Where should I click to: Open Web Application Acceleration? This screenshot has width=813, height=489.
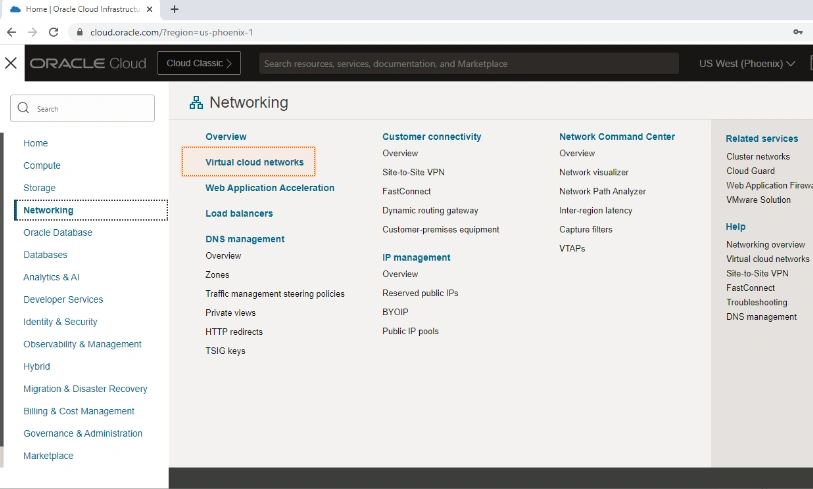(x=270, y=188)
